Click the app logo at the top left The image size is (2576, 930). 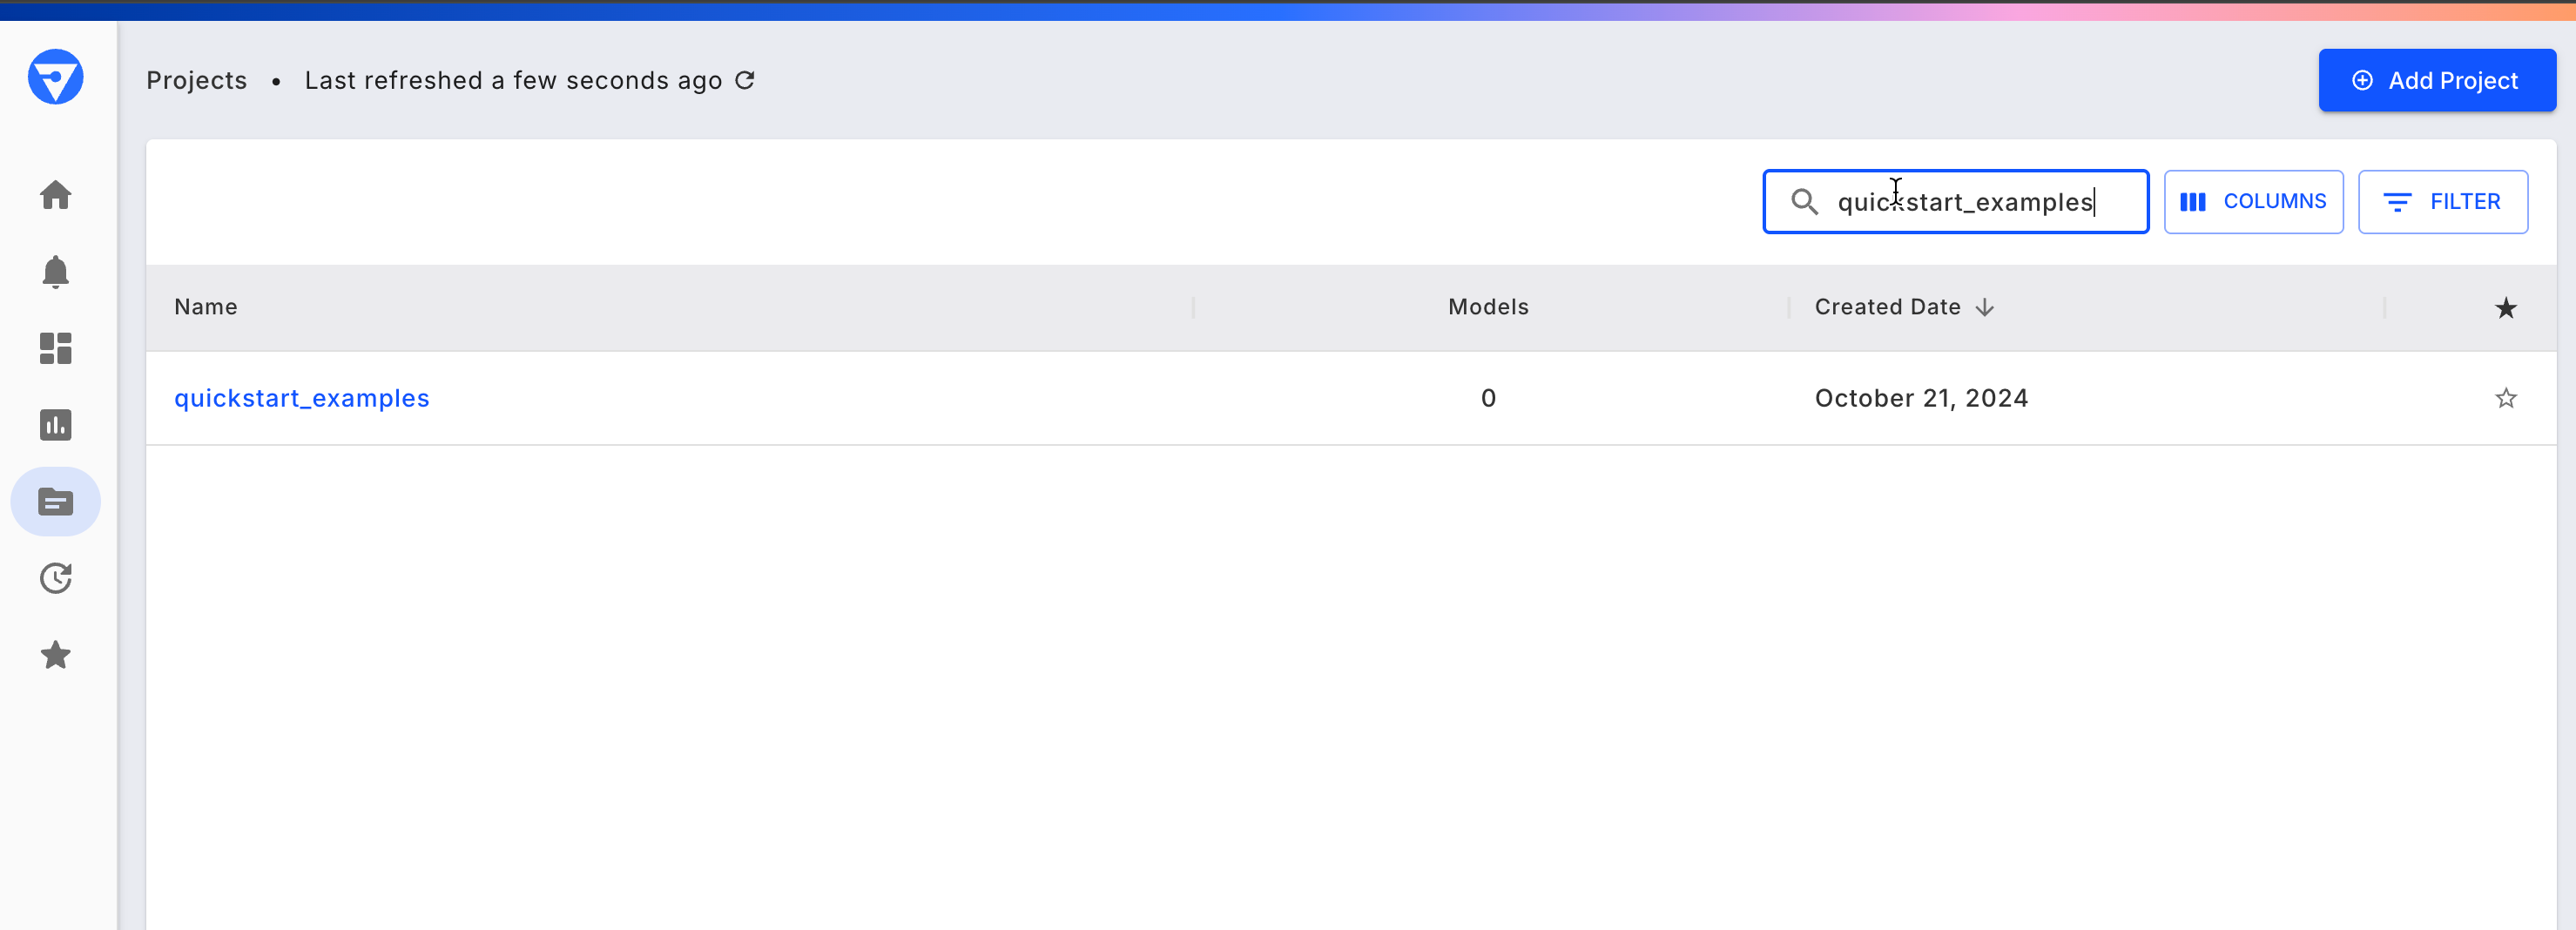pos(56,77)
